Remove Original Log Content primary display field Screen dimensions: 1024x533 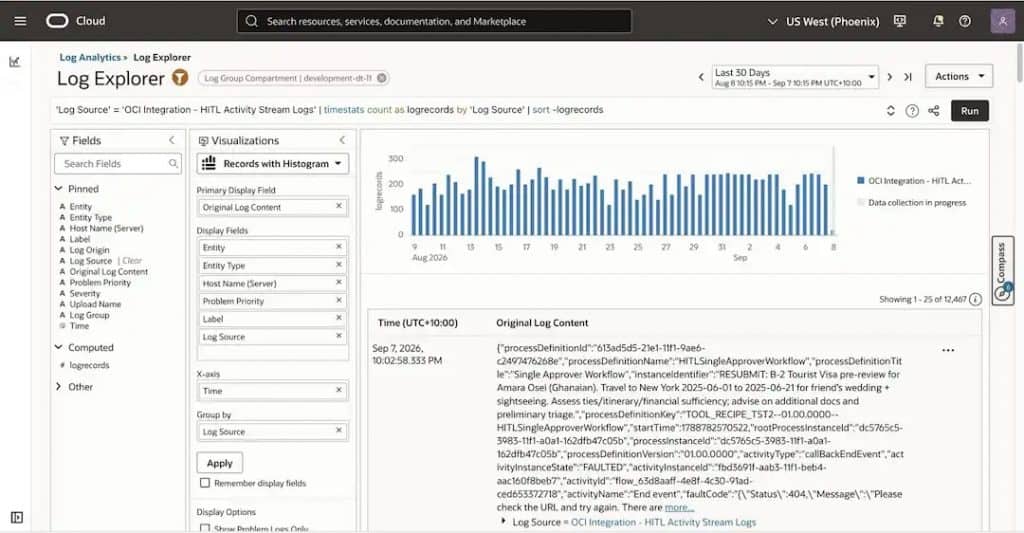(339, 206)
